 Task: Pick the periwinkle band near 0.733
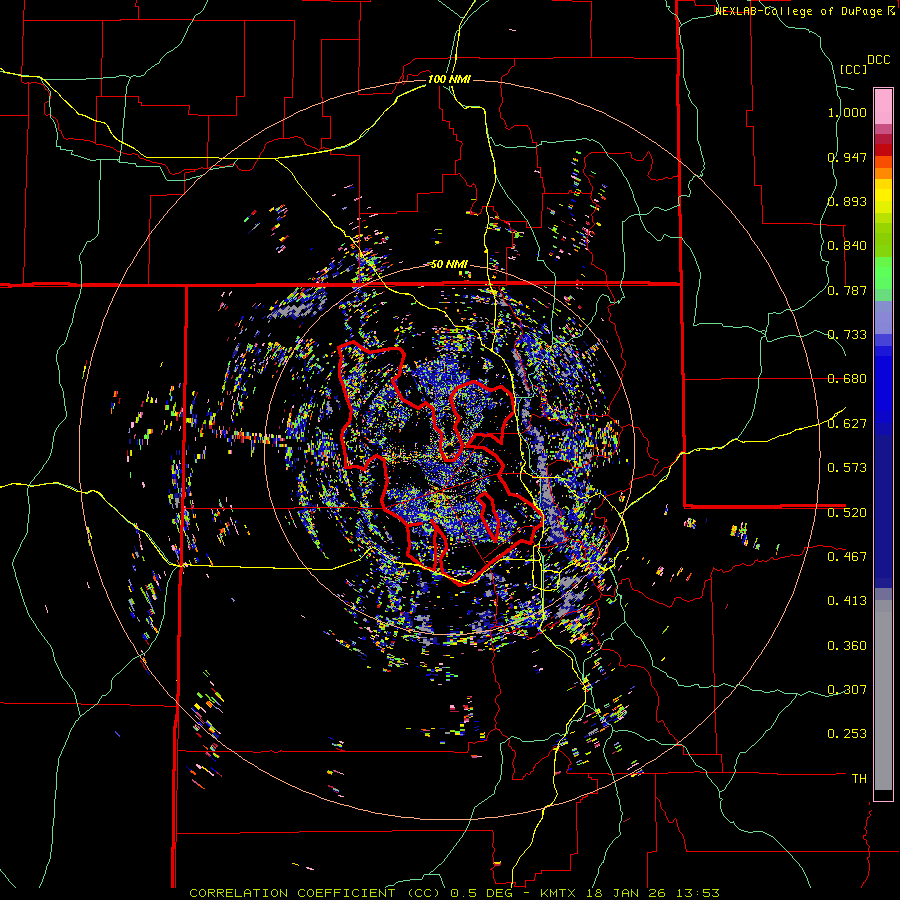(x=883, y=317)
